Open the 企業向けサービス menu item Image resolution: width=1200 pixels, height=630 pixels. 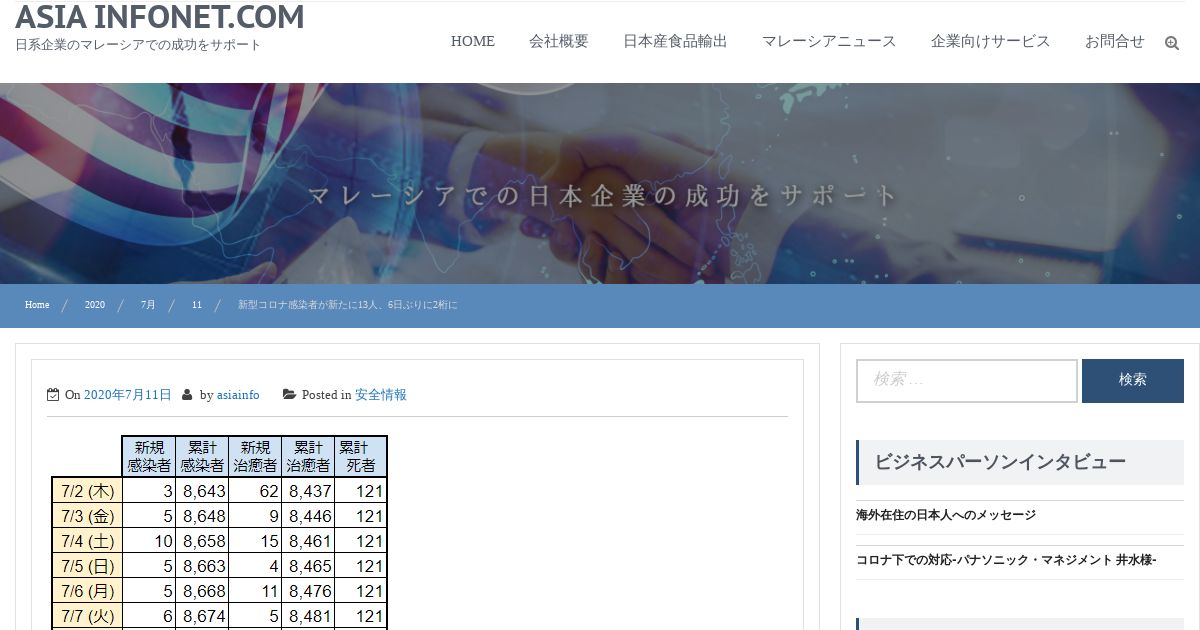coord(990,41)
